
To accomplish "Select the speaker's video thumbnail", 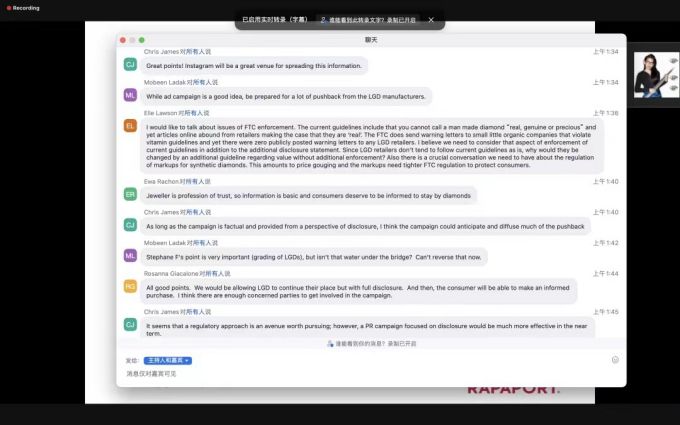I will pyautogui.click(x=656, y=75).
